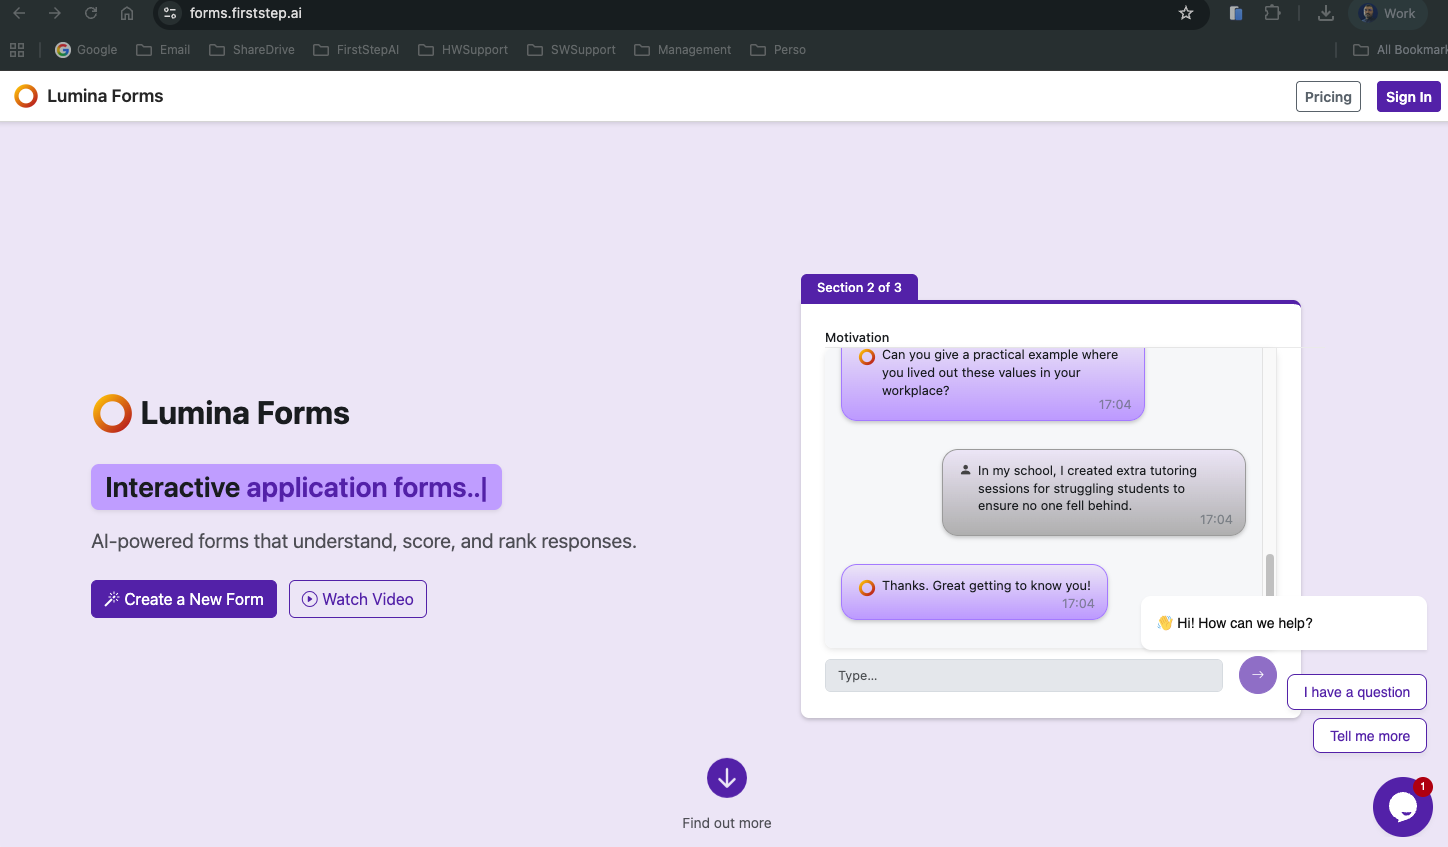Click the chat conversation scrollbar thumb
Screen dimensions: 1448x847
click(1270, 574)
